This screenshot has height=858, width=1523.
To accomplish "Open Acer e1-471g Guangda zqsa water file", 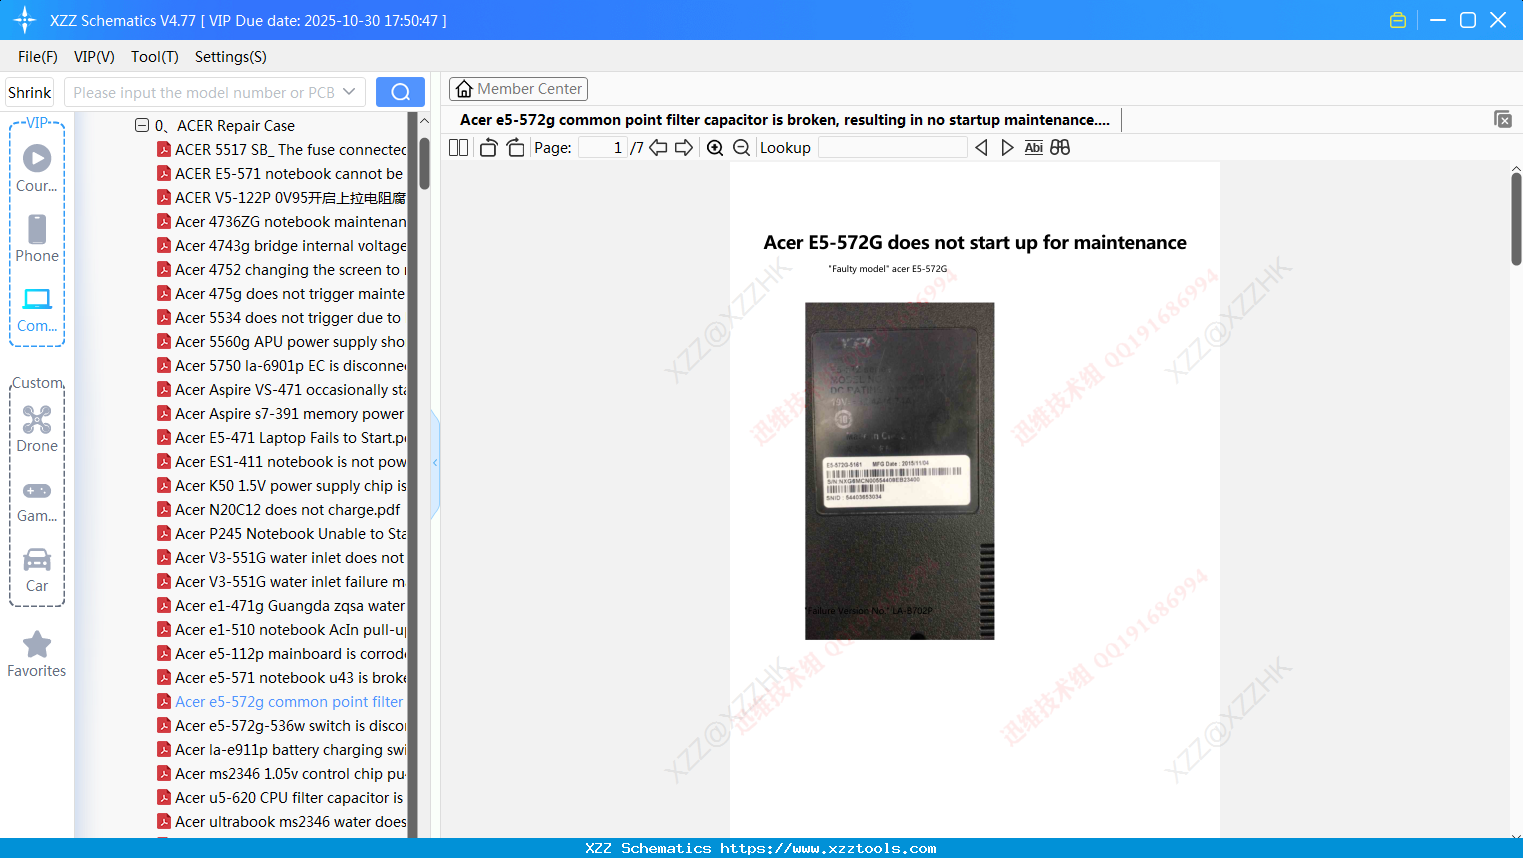I will pyautogui.click(x=281, y=606).
